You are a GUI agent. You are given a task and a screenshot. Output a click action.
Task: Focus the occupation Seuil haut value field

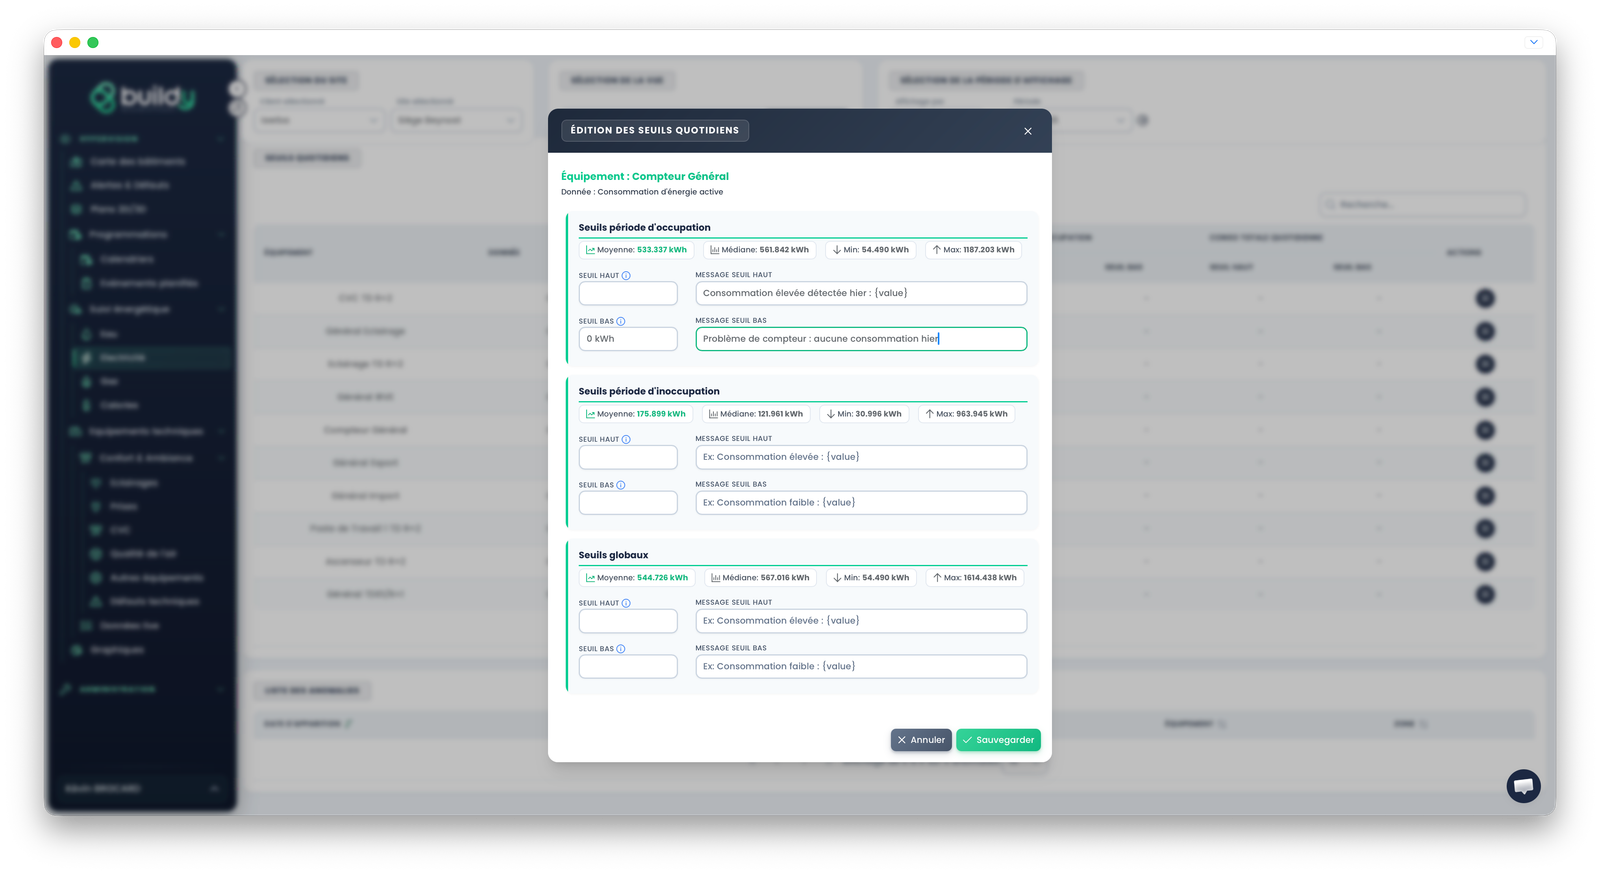click(628, 293)
